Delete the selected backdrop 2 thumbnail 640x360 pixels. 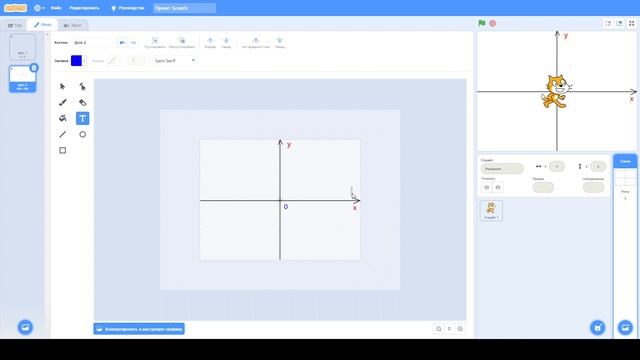pos(34,68)
